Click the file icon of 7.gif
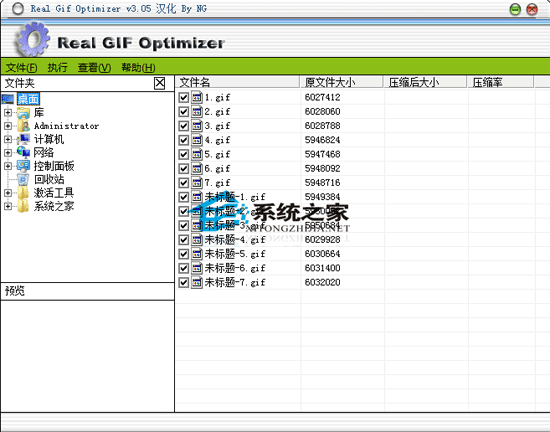 click(x=197, y=182)
